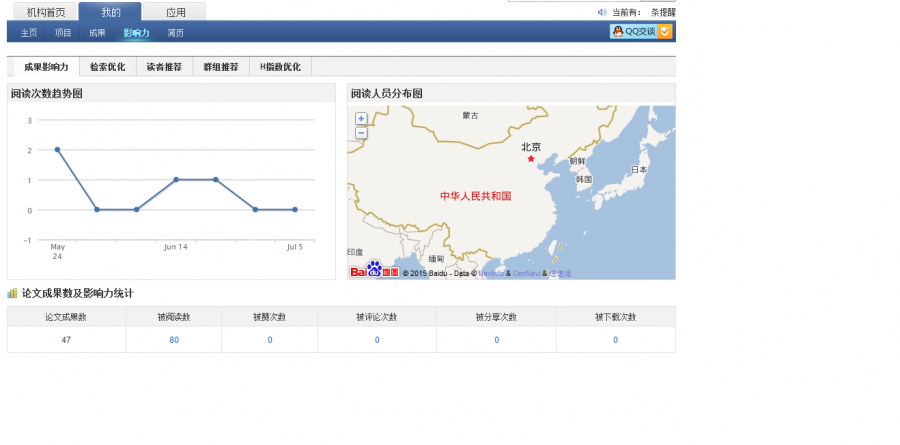Screen dimensions: 900x445
Task: Click the bar chart icon by 论文成果数及影响力统计
Action: (12, 293)
